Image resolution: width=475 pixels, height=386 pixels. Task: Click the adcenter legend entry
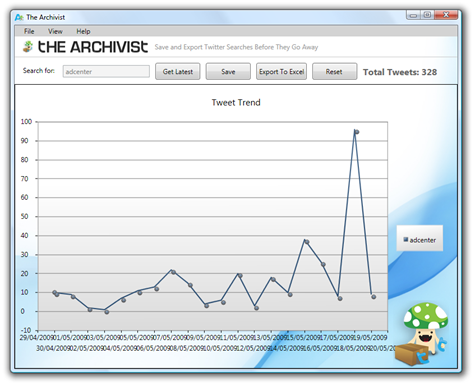pos(420,240)
